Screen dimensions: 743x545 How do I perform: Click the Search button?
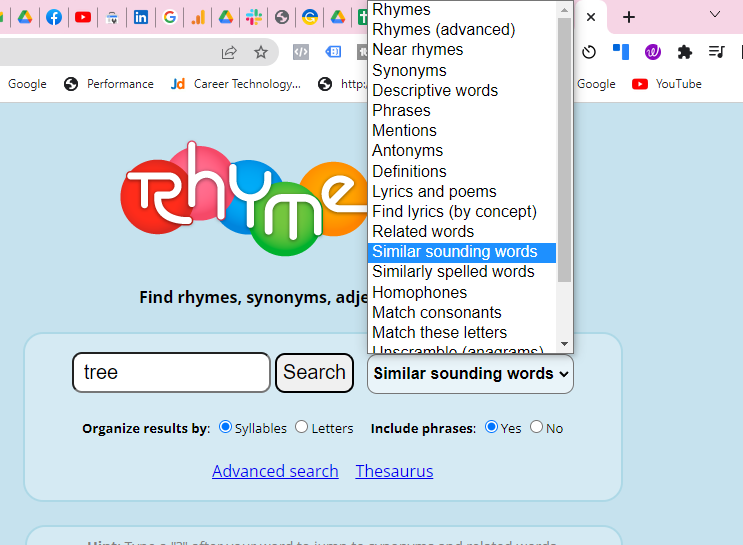[x=314, y=372]
